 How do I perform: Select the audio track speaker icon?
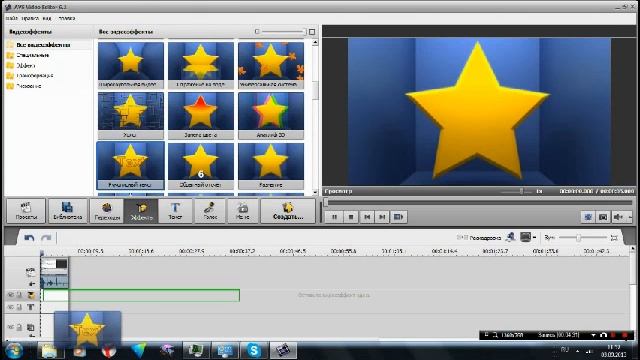click(31, 283)
